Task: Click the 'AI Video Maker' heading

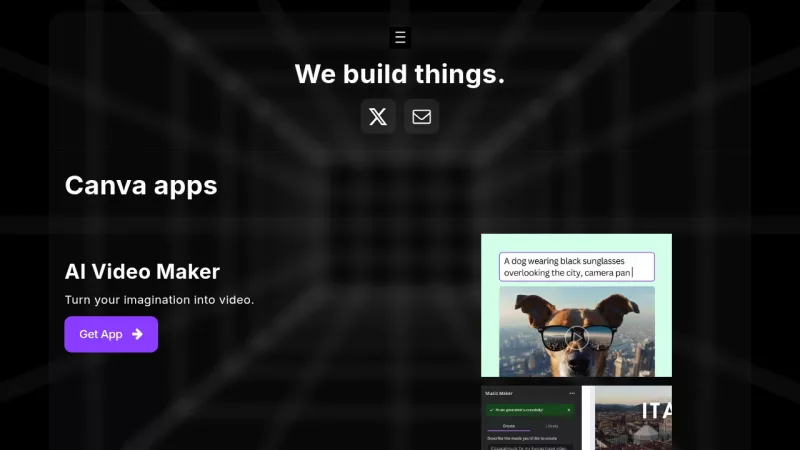Action: click(x=142, y=271)
